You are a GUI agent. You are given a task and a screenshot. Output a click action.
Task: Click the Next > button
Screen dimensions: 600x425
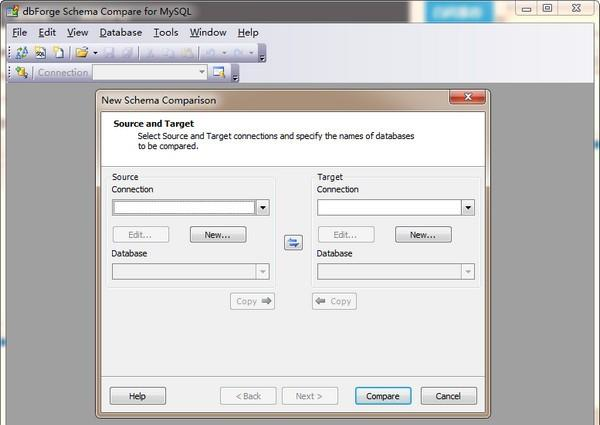point(310,396)
